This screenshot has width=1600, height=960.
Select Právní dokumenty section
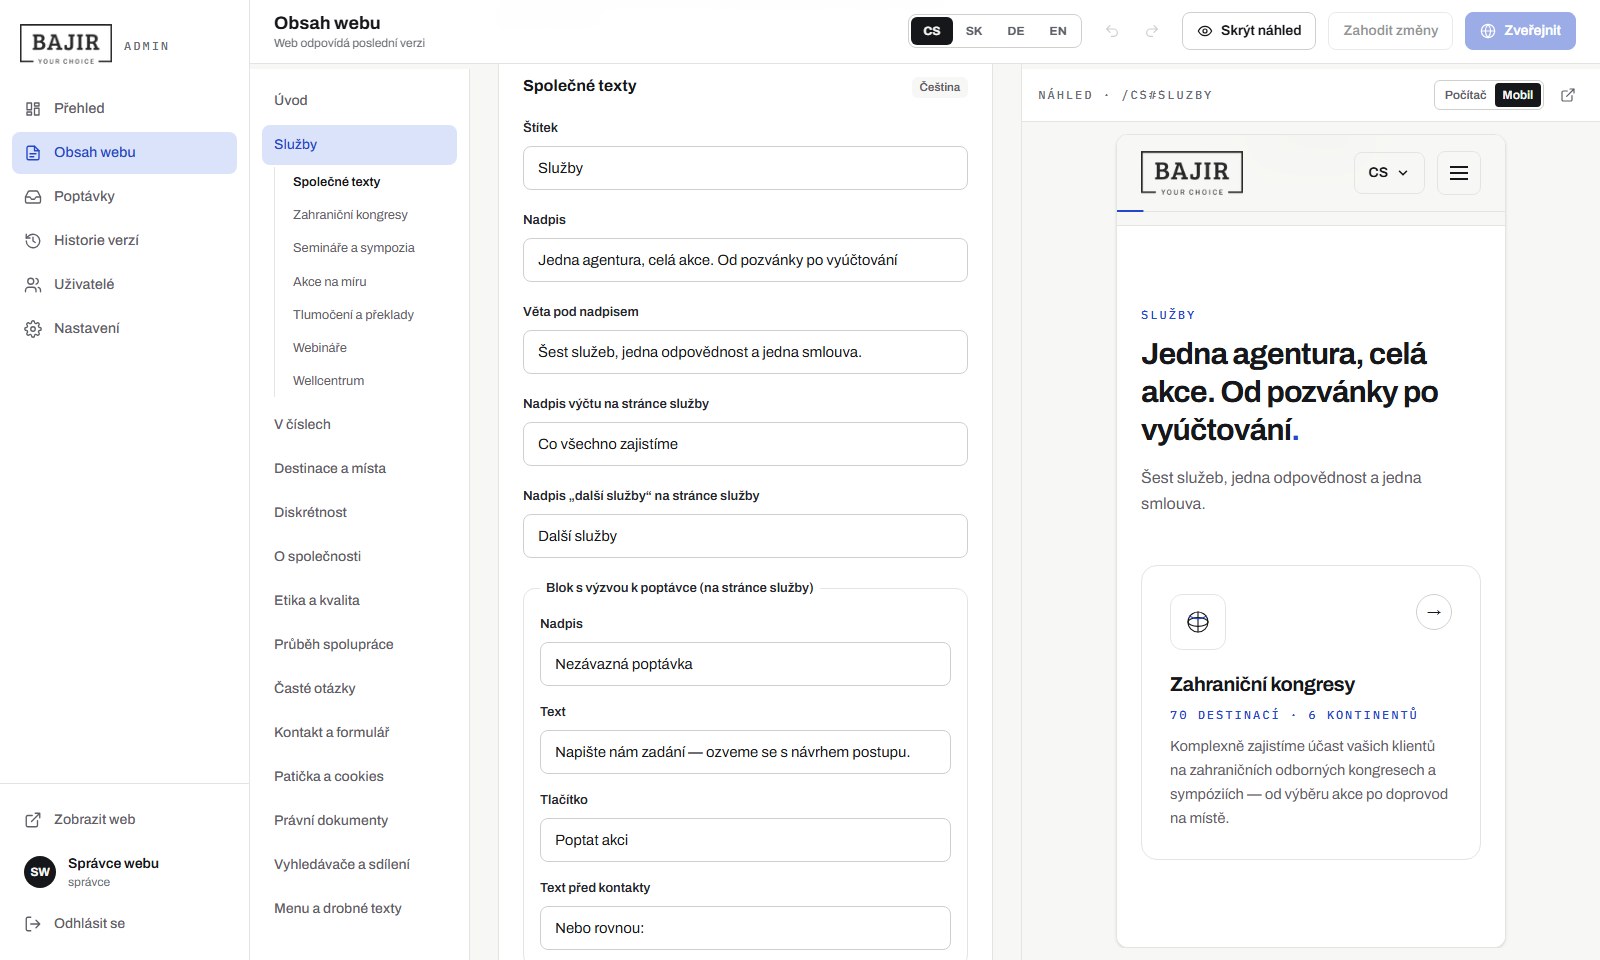coord(359,820)
